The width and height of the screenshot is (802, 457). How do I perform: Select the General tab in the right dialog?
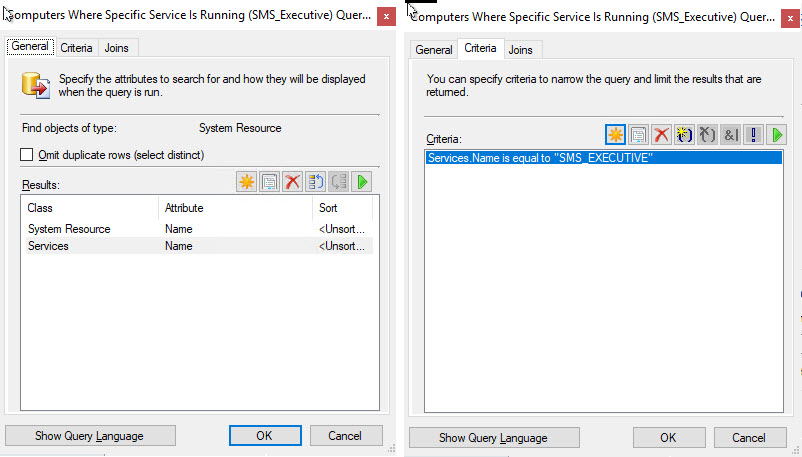[x=434, y=50]
